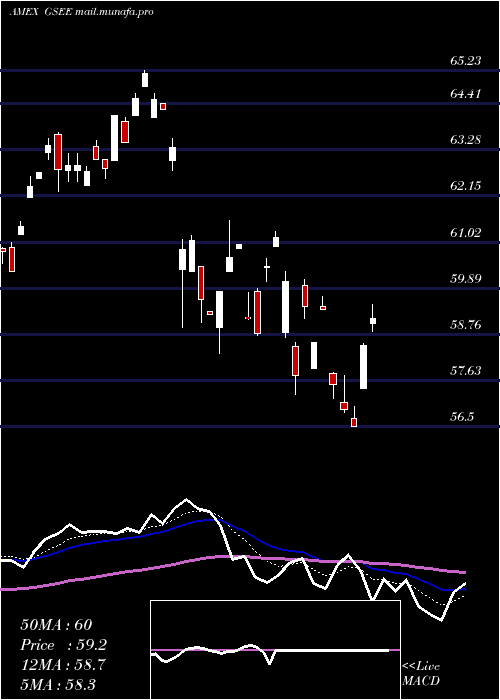This screenshot has width=500, height=700.
Task: Click the 65.23 price level label
Action: [466, 61]
